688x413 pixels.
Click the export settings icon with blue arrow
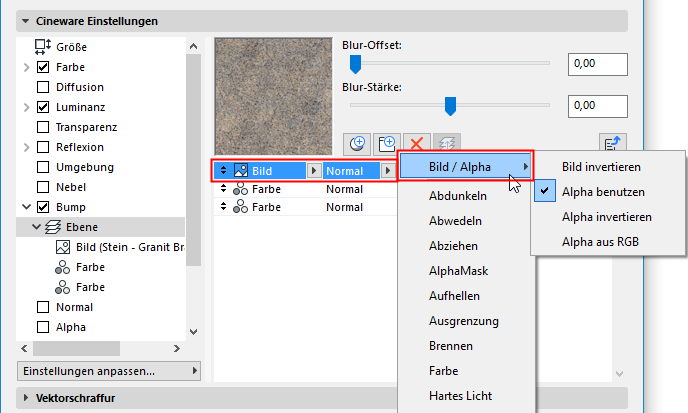point(613,144)
